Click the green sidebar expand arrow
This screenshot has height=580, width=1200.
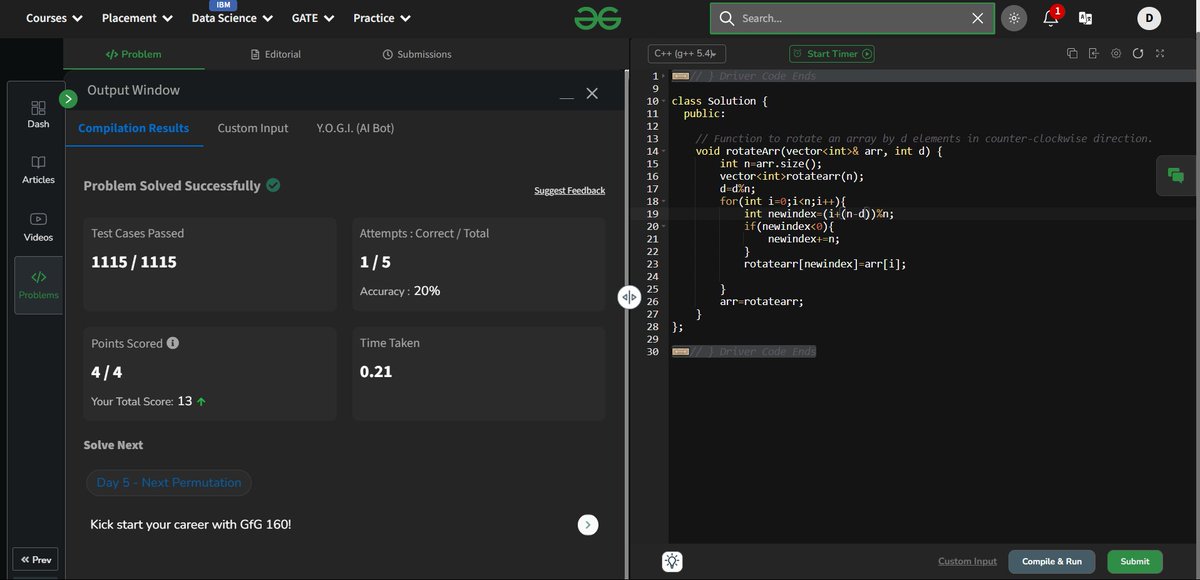tap(68, 98)
